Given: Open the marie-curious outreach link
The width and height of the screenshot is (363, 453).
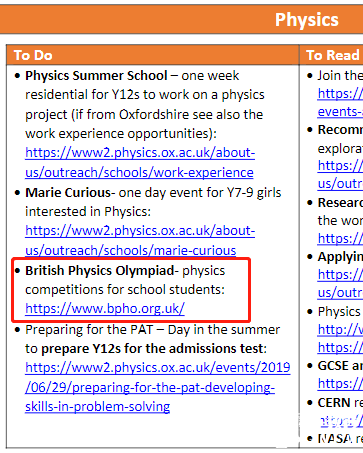Looking at the screenshot, I should click(140, 240).
